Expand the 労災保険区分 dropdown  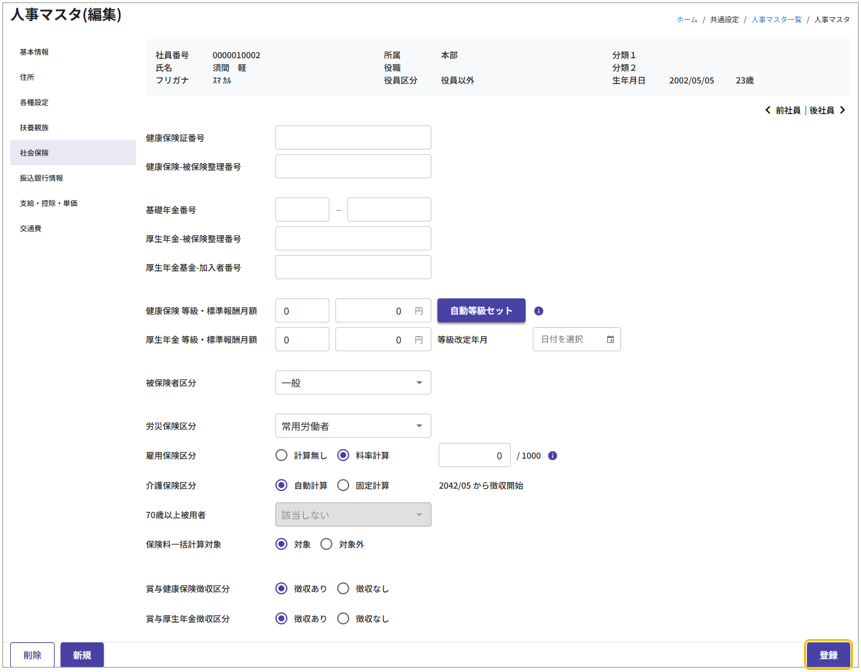tap(353, 426)
